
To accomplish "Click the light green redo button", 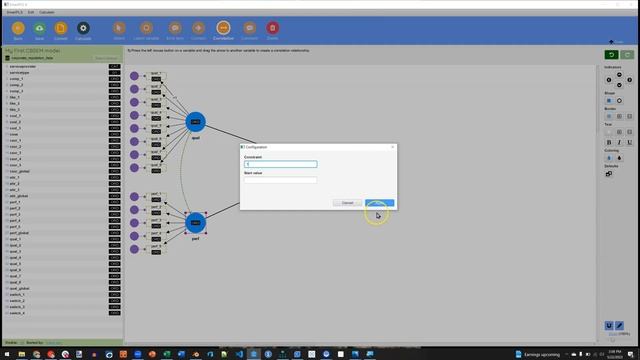I will tap(627, 55).
